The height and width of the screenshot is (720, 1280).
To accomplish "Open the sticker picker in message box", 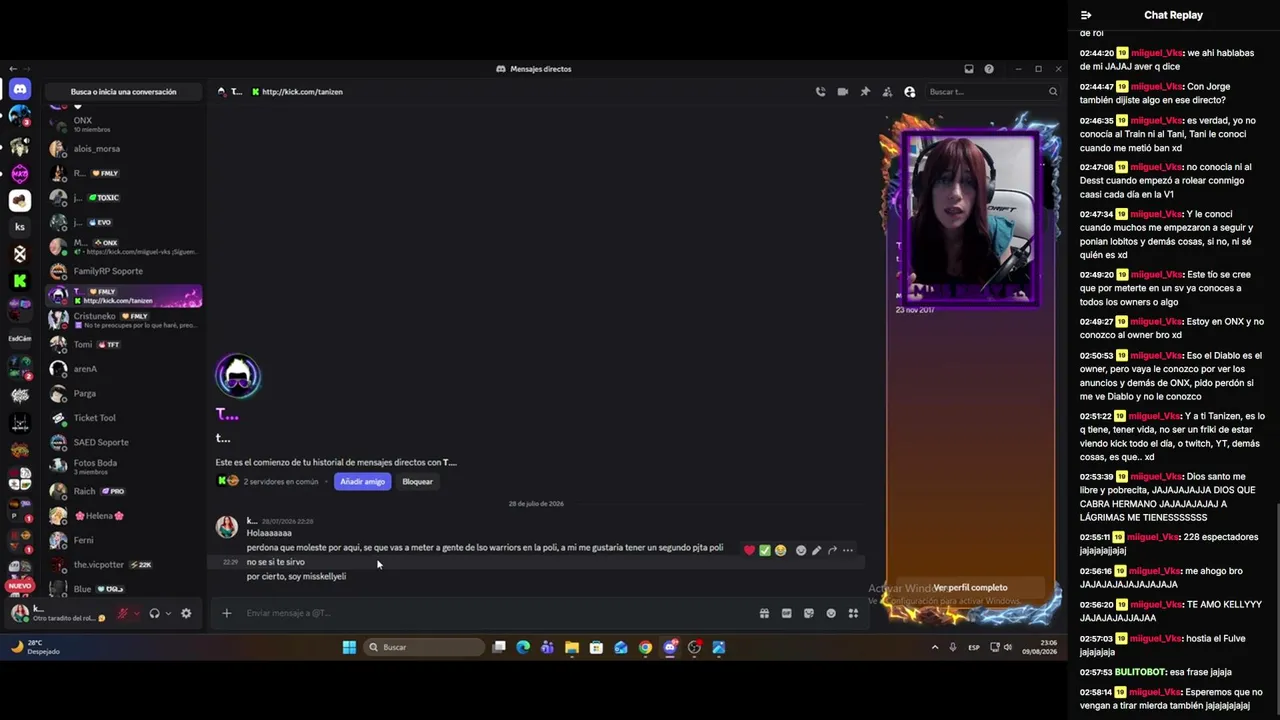I will tap(808, 613).
